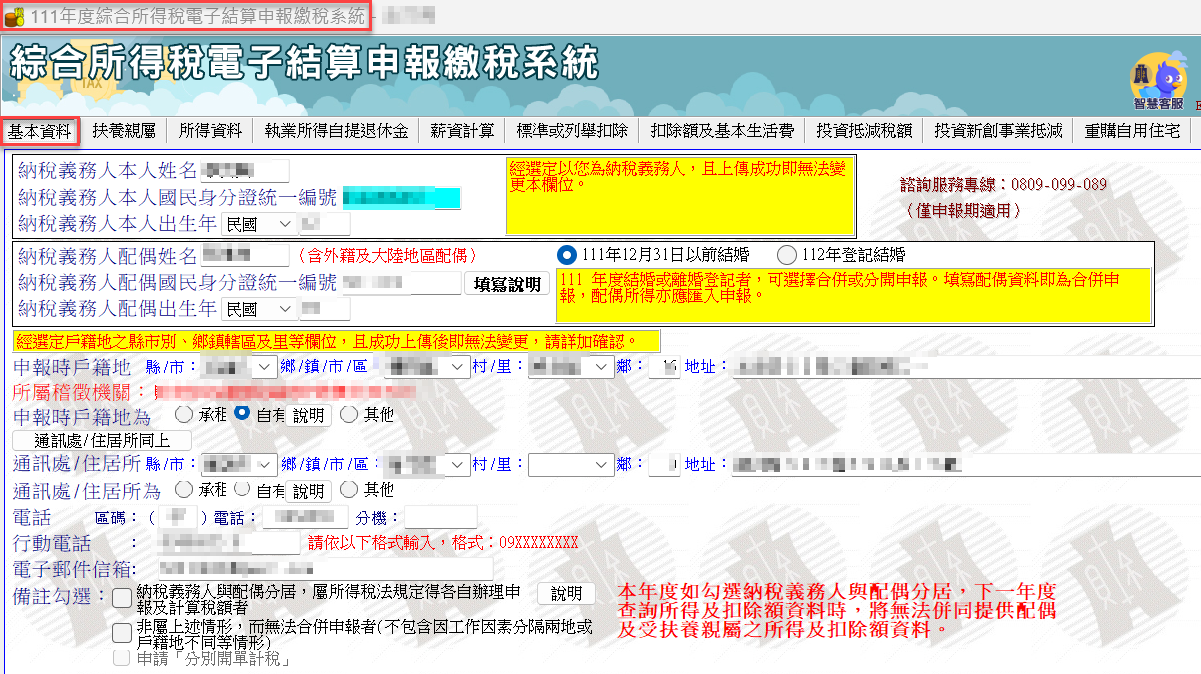The image size is (1201, 674).
Task: Click the 納稅義務人本人姓名 field
Action: pos(245,171)
